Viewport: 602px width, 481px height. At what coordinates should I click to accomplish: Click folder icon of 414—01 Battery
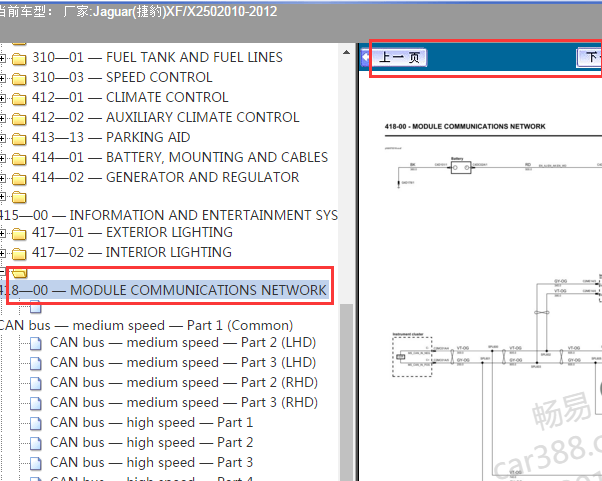point(19,159)
